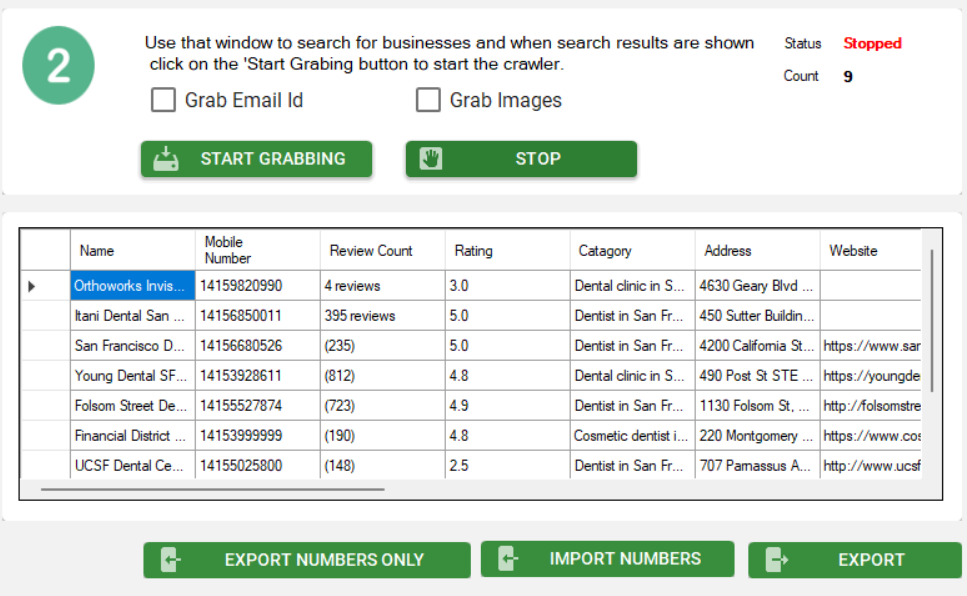
Task: Click the row header of Itani Dental row
Action: [45, 316]
